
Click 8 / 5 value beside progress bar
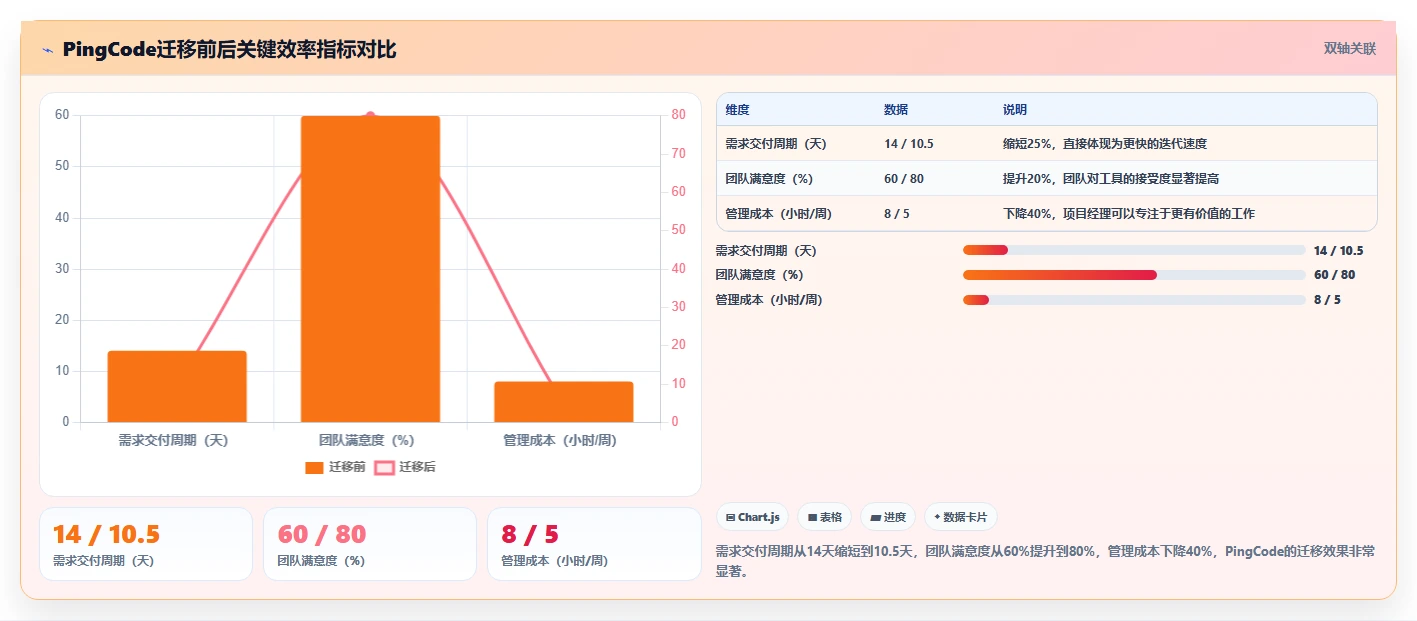pos(1327,300)
